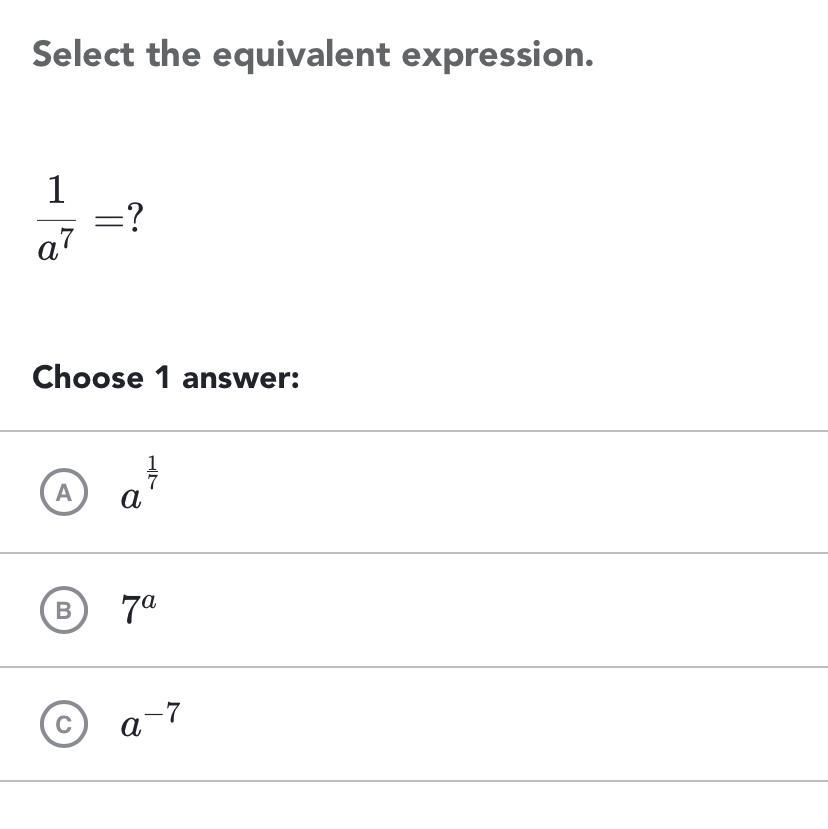Click the negative 7 exponent in option C

(166, 712)
